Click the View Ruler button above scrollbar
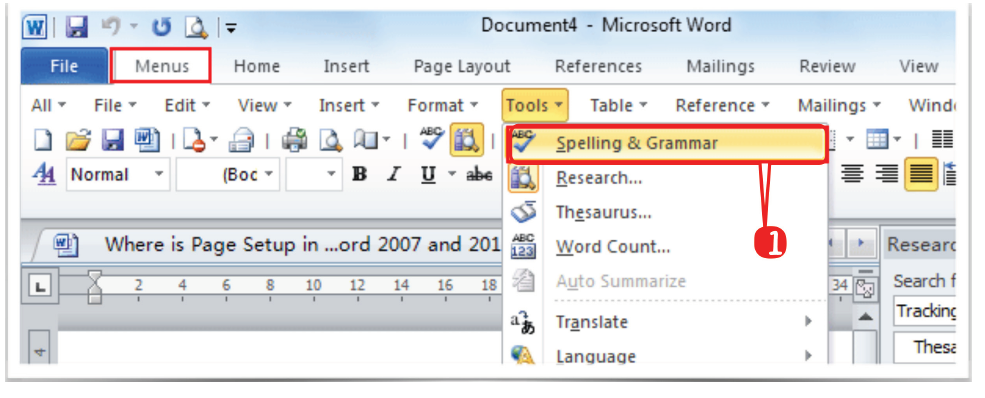This screenshot has width=985, height=398. pyautogui.click(x=865, y=289)
